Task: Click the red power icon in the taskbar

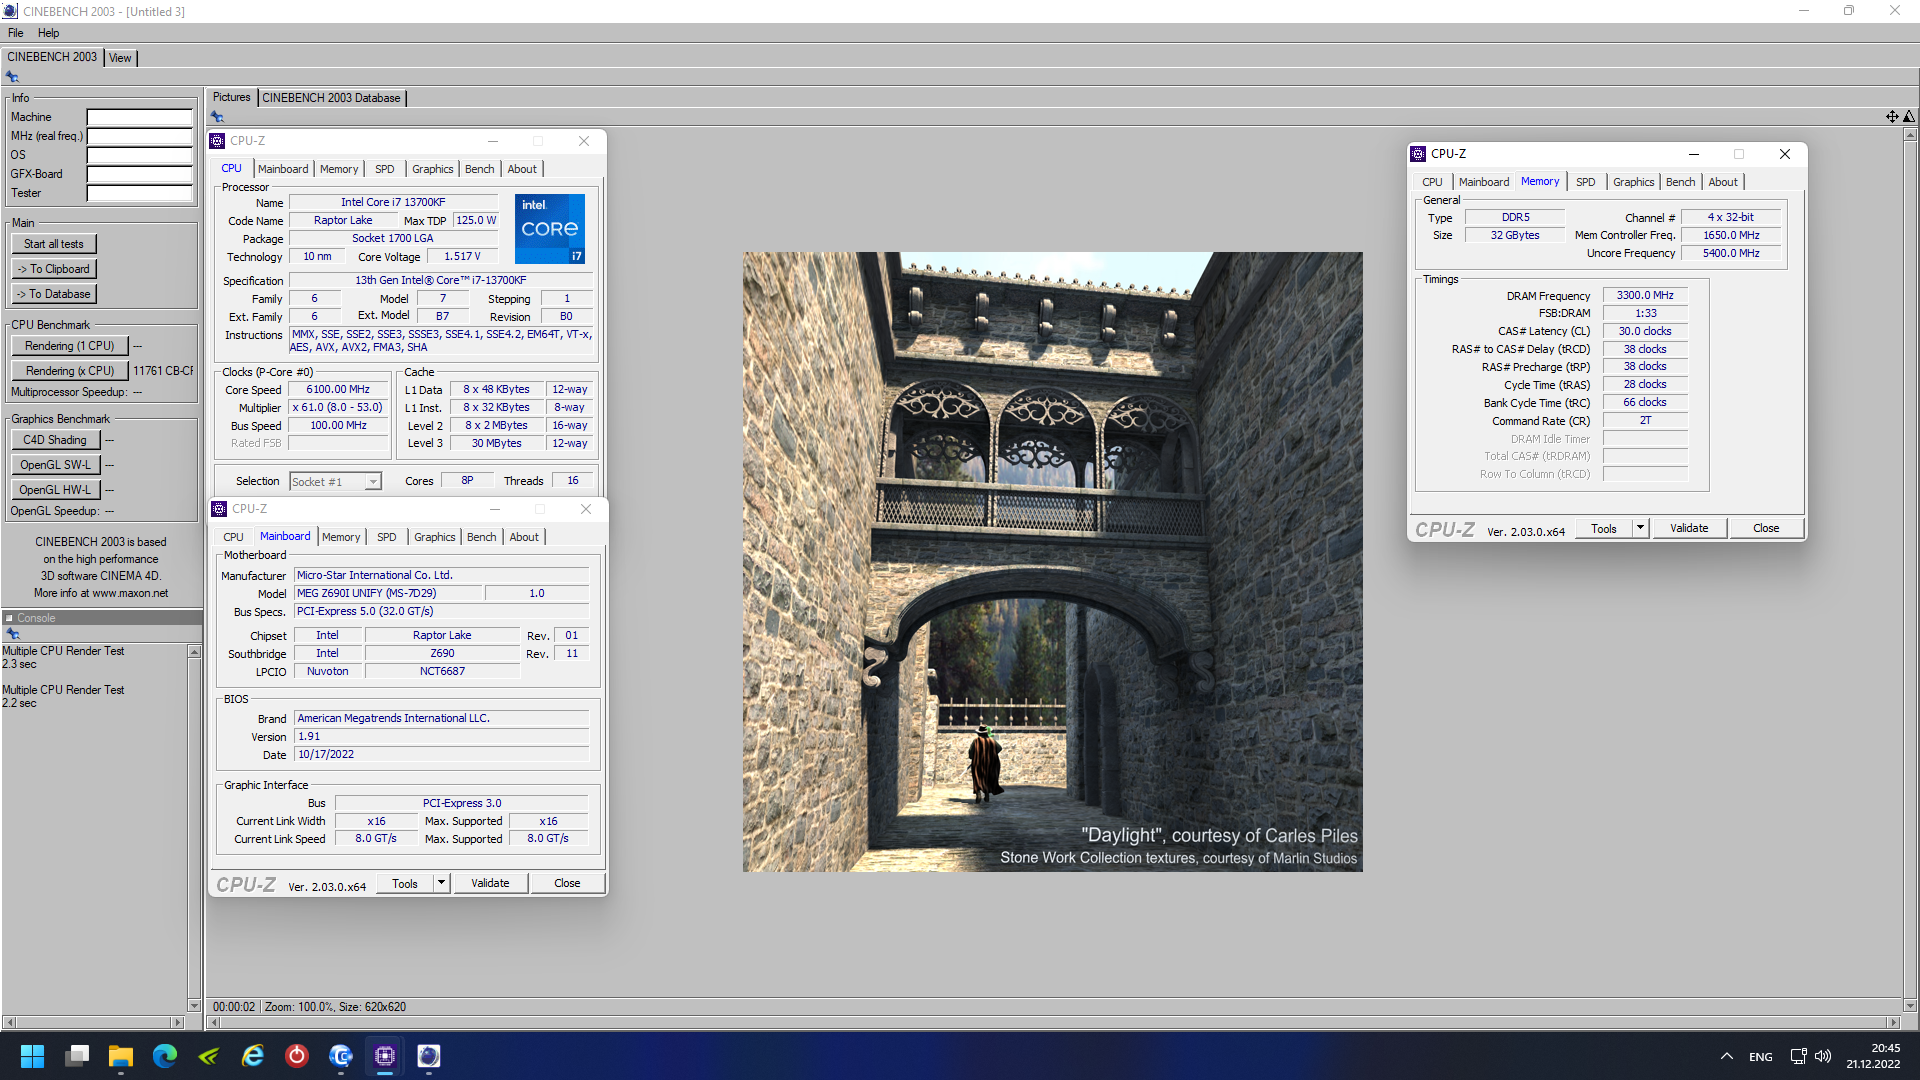Action: [x=297, y=1056]
